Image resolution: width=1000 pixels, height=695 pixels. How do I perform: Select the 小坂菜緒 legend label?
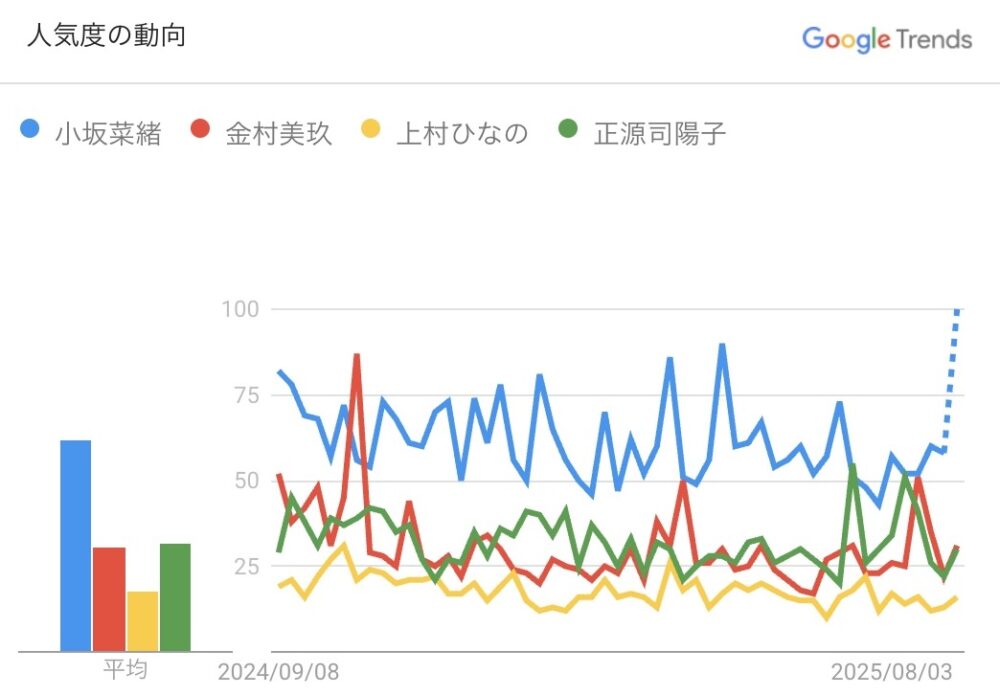[108, 133]
